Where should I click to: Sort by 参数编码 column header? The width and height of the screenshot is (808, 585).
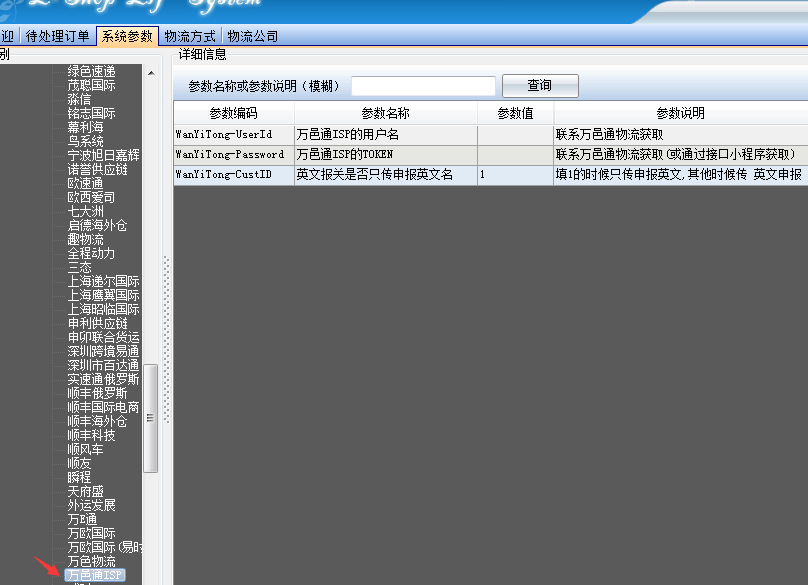pyautogui.click(x=233, y=113)
